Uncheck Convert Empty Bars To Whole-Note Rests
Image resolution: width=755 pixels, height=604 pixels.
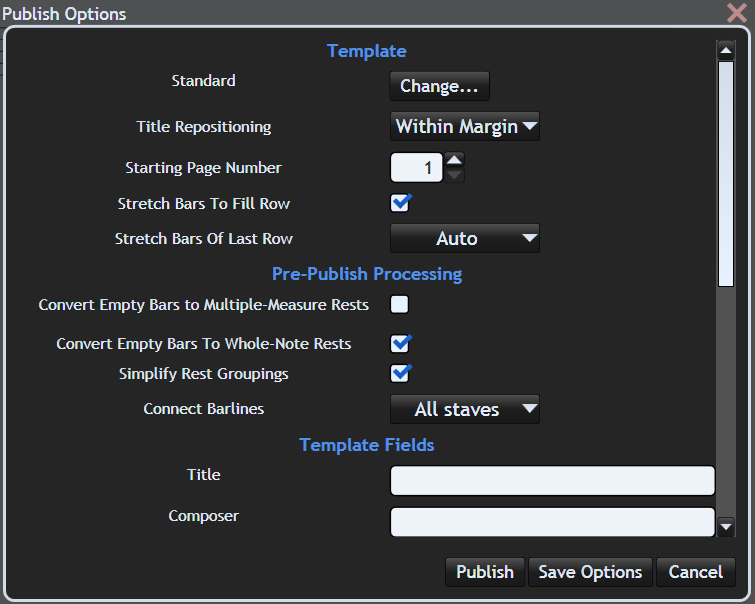tap(400, 344)
